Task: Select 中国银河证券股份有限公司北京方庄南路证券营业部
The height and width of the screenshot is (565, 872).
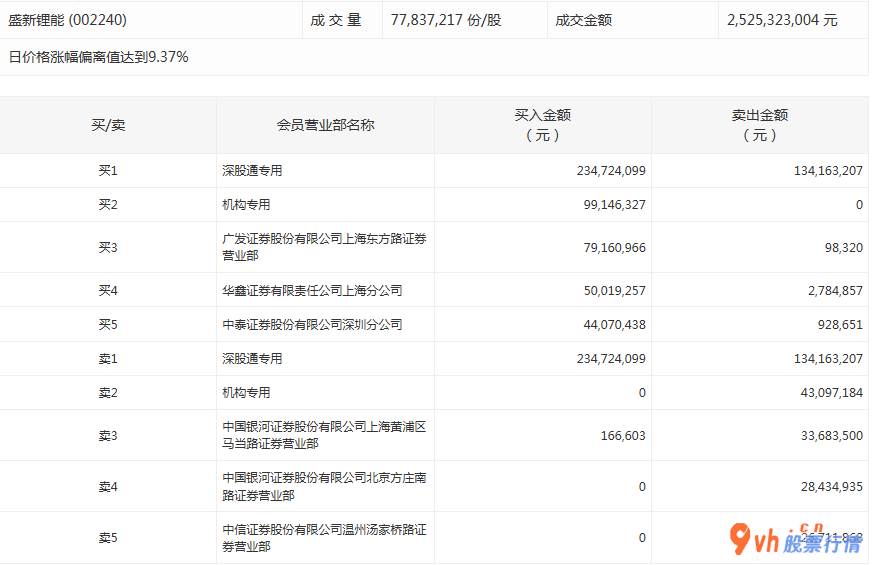Action: click(x=324, y=486)
